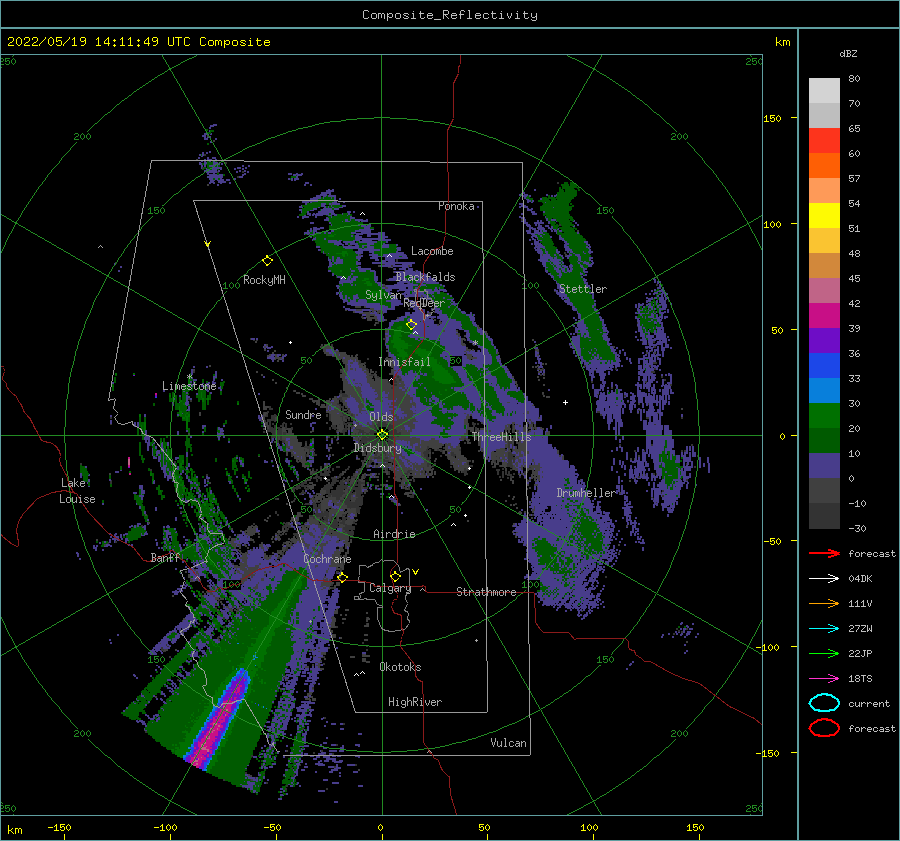Click the Sundre town label
This screenshot has height=841, width=900.
click(303, 415)
